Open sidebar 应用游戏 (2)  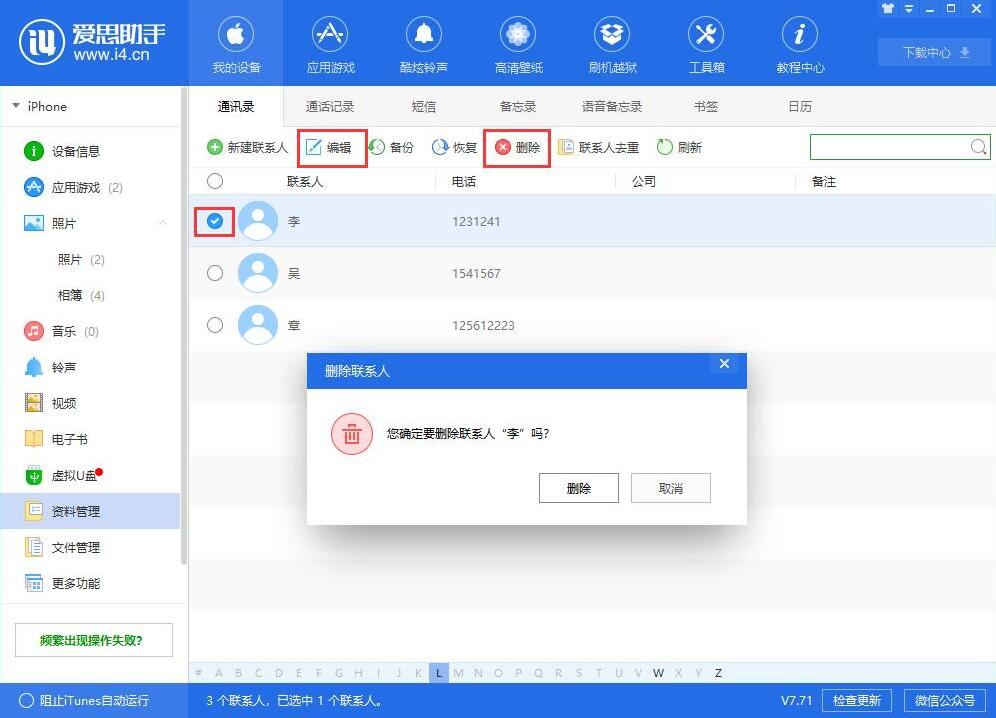(x=90, y=187)
